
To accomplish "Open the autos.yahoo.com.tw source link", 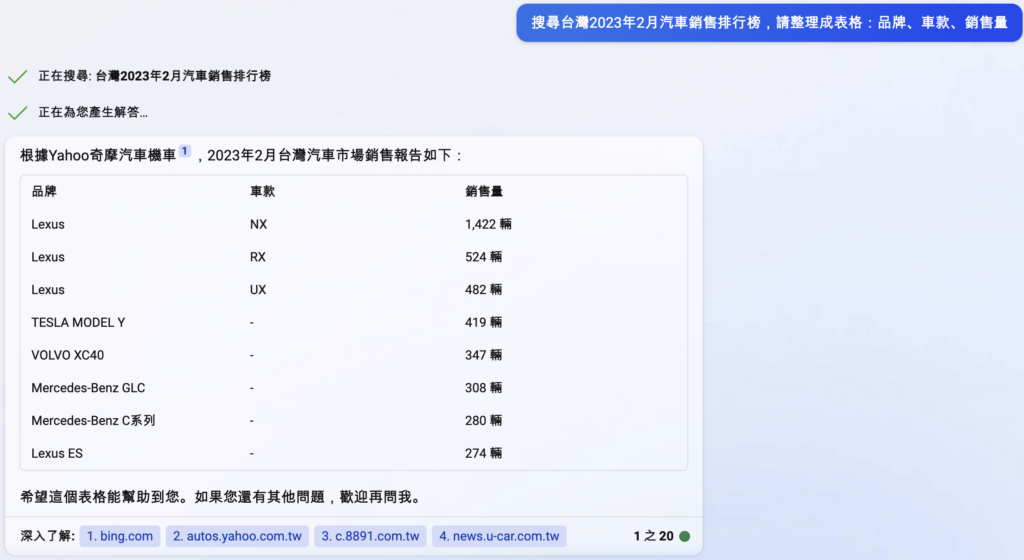I will 237,536.
